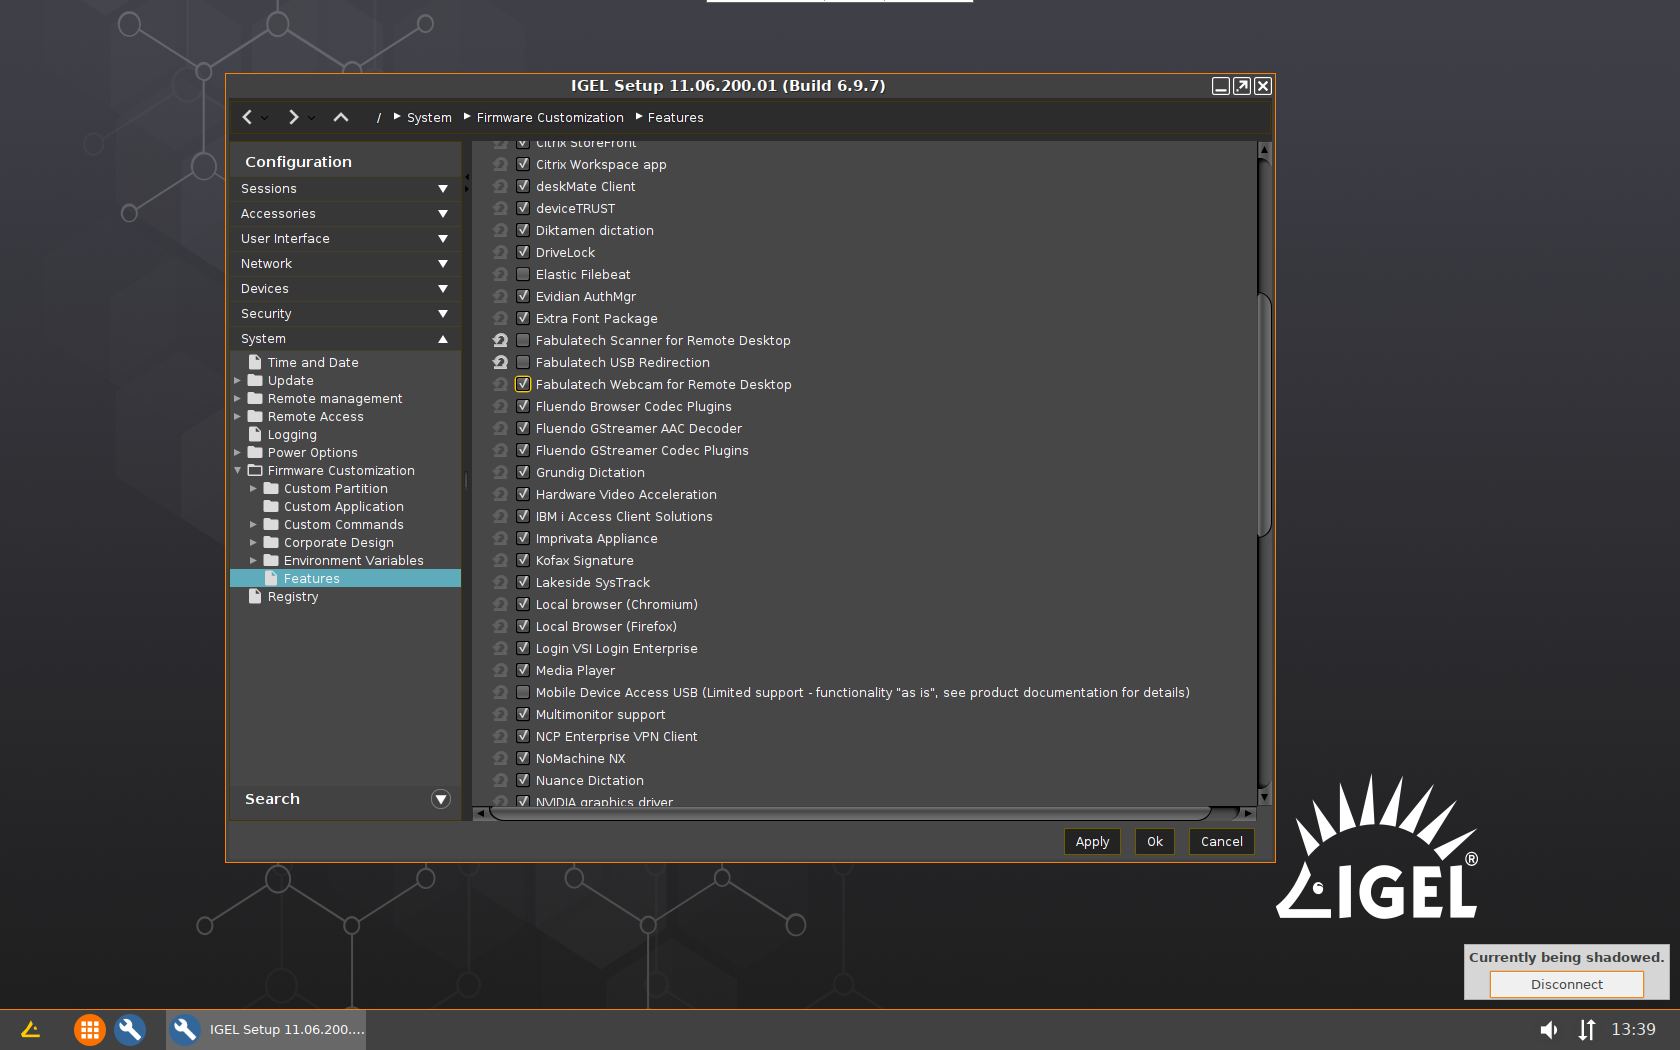Expand the Update tree node
Screen dimensions: 1680x1050
tap(238, 381)
